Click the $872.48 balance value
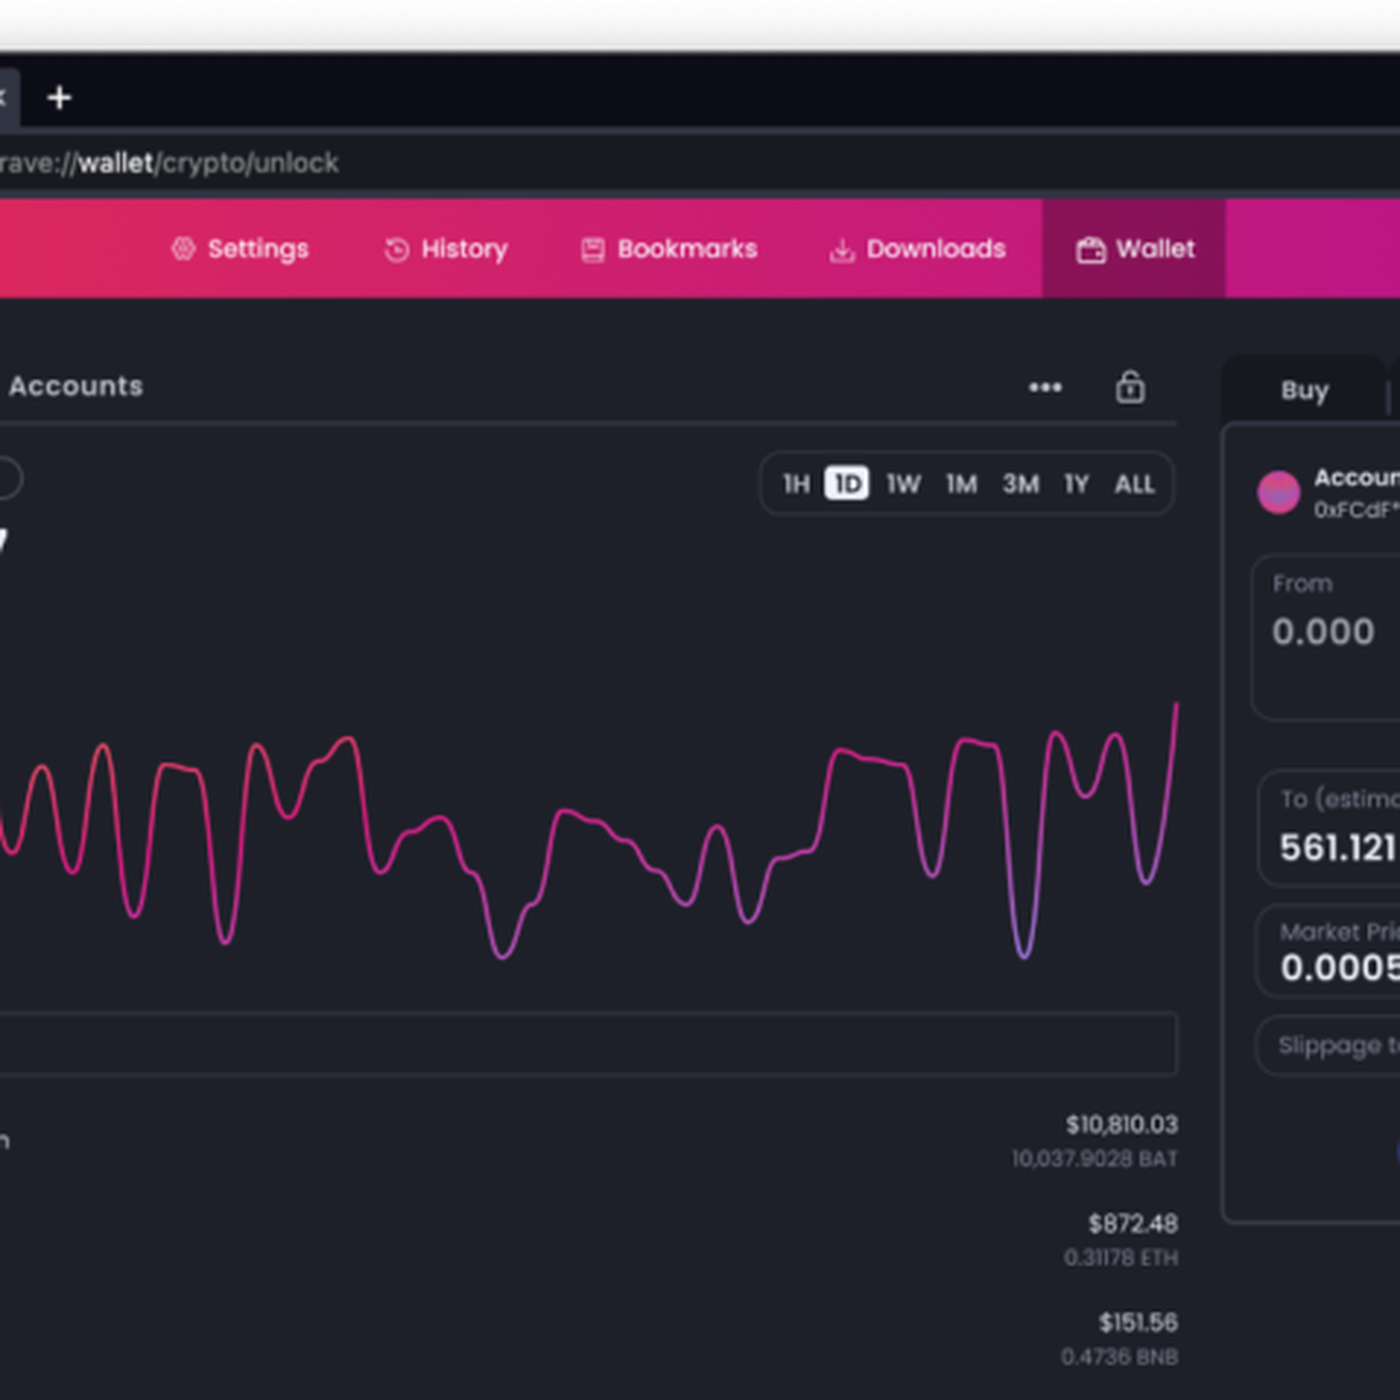Viewport: 1400px width, 1400px height. (x=1133, y=1224)
